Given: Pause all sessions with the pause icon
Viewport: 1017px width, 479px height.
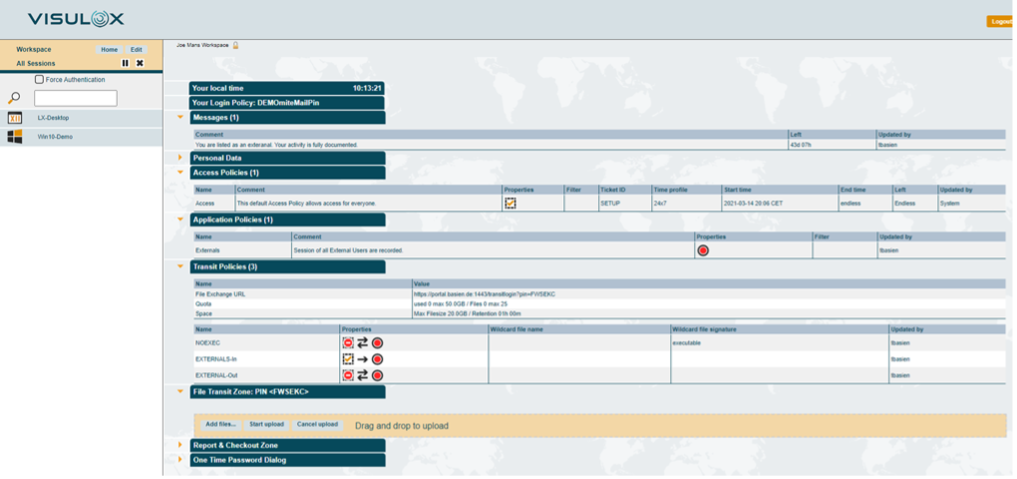Looking at the screenshot, I should coord(125,63).
